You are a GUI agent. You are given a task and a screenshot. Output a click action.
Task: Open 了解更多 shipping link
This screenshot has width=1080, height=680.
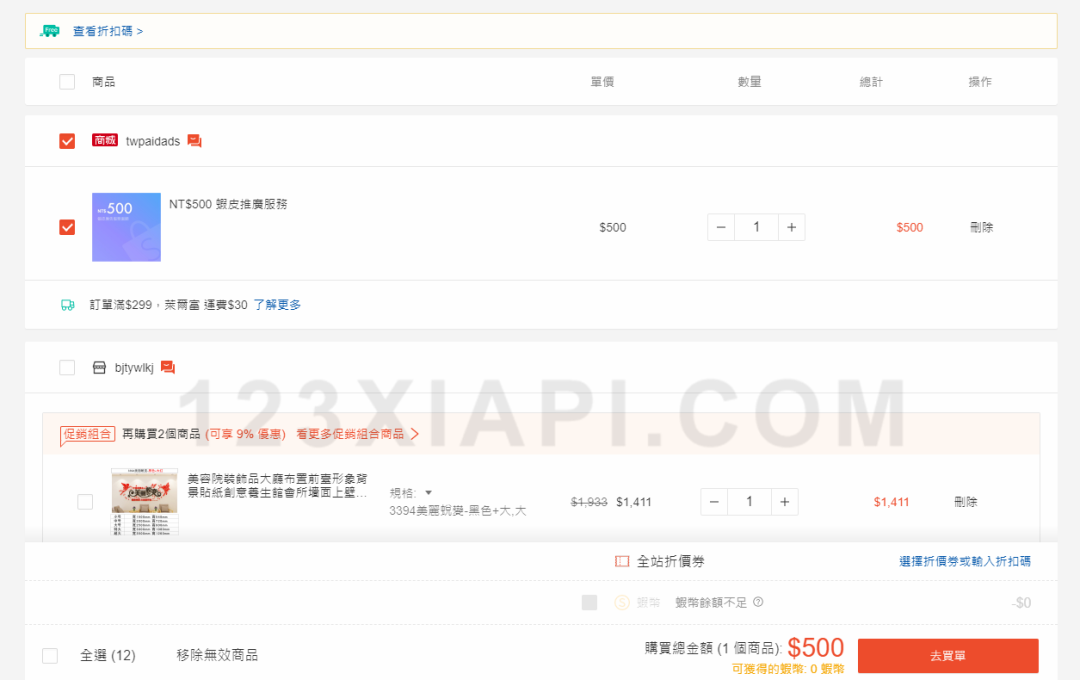point(277,305)
